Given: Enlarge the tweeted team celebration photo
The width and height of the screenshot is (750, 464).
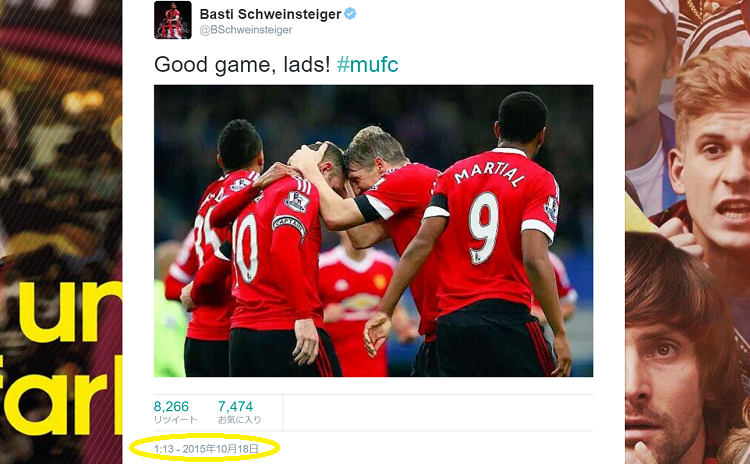Looking at the screenshot, I should [373, 231].
